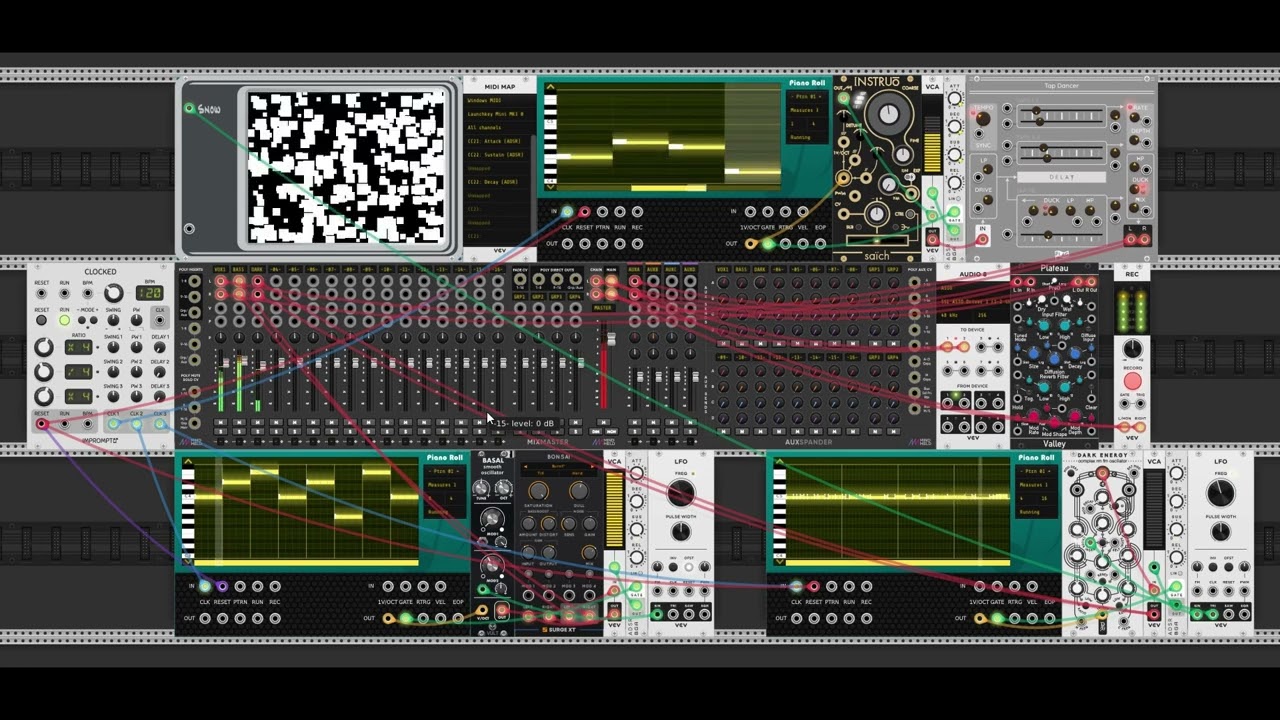Image resolution: width=1280 pixels, height=720 pixels.
Task: Click the Tap Dancer IN jack
Action: [982, 238]
